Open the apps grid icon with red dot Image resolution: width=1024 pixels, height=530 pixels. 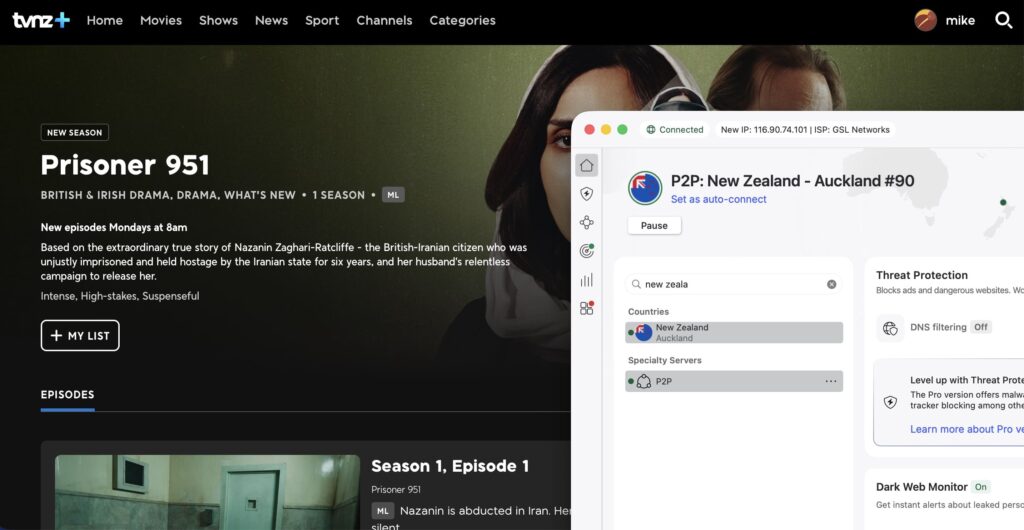[586, 308]
